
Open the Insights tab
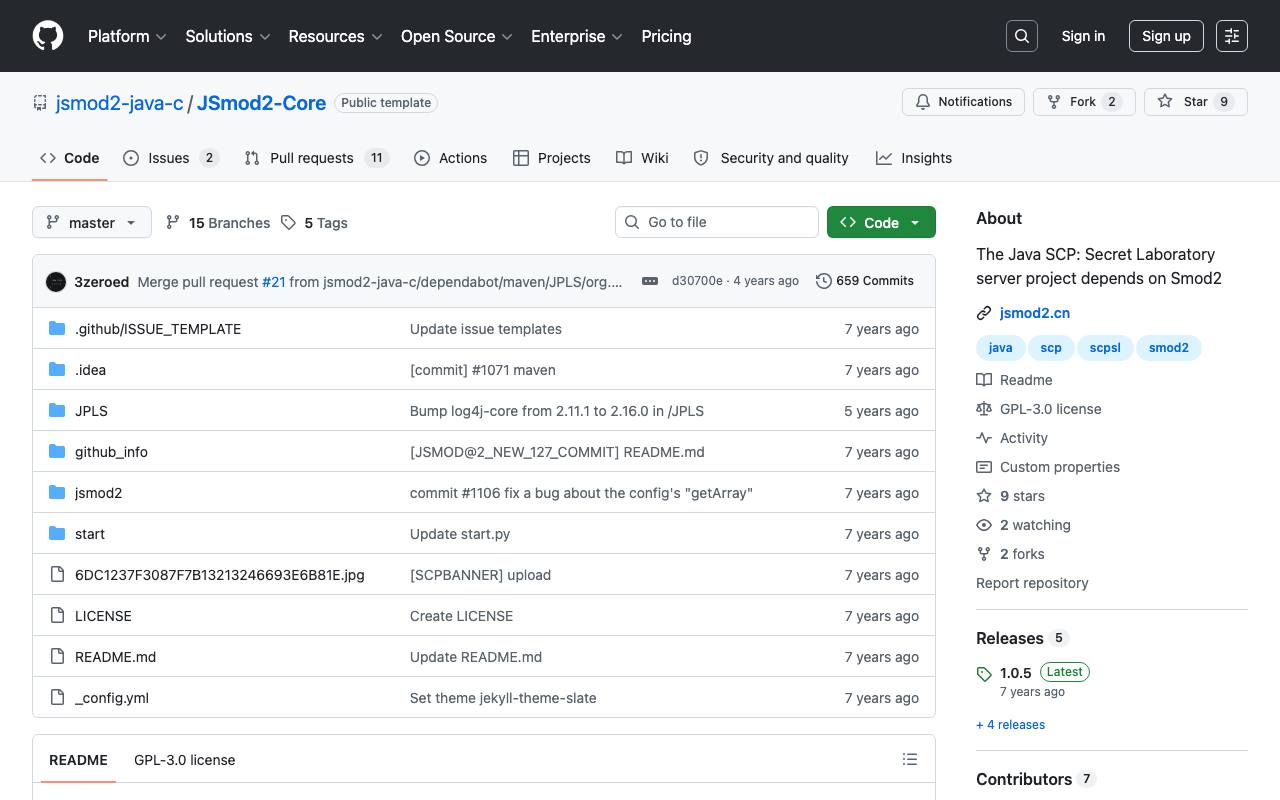914,158
